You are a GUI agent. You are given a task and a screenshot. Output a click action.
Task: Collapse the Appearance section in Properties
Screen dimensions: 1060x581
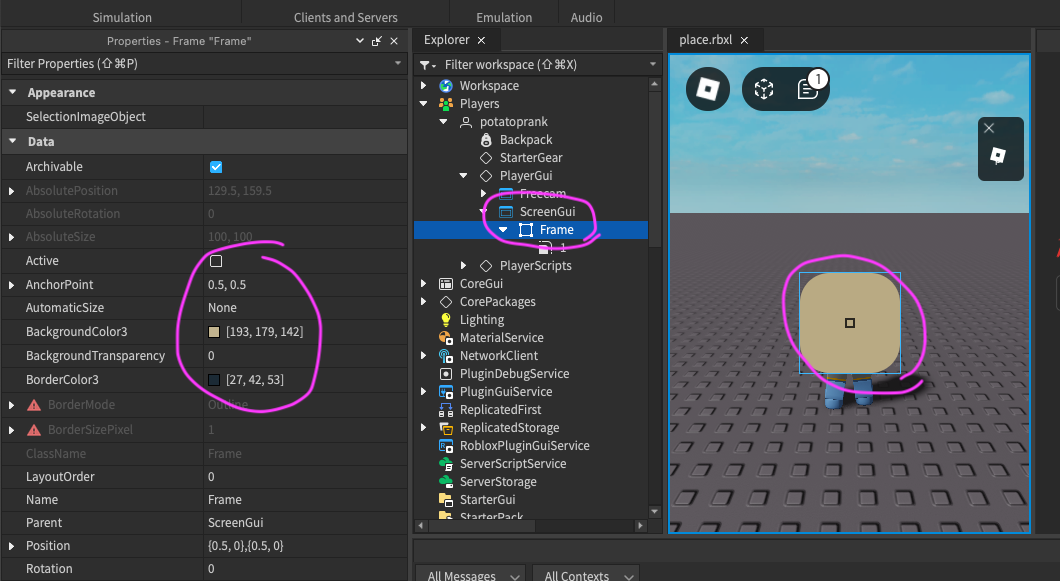point(12,92)
